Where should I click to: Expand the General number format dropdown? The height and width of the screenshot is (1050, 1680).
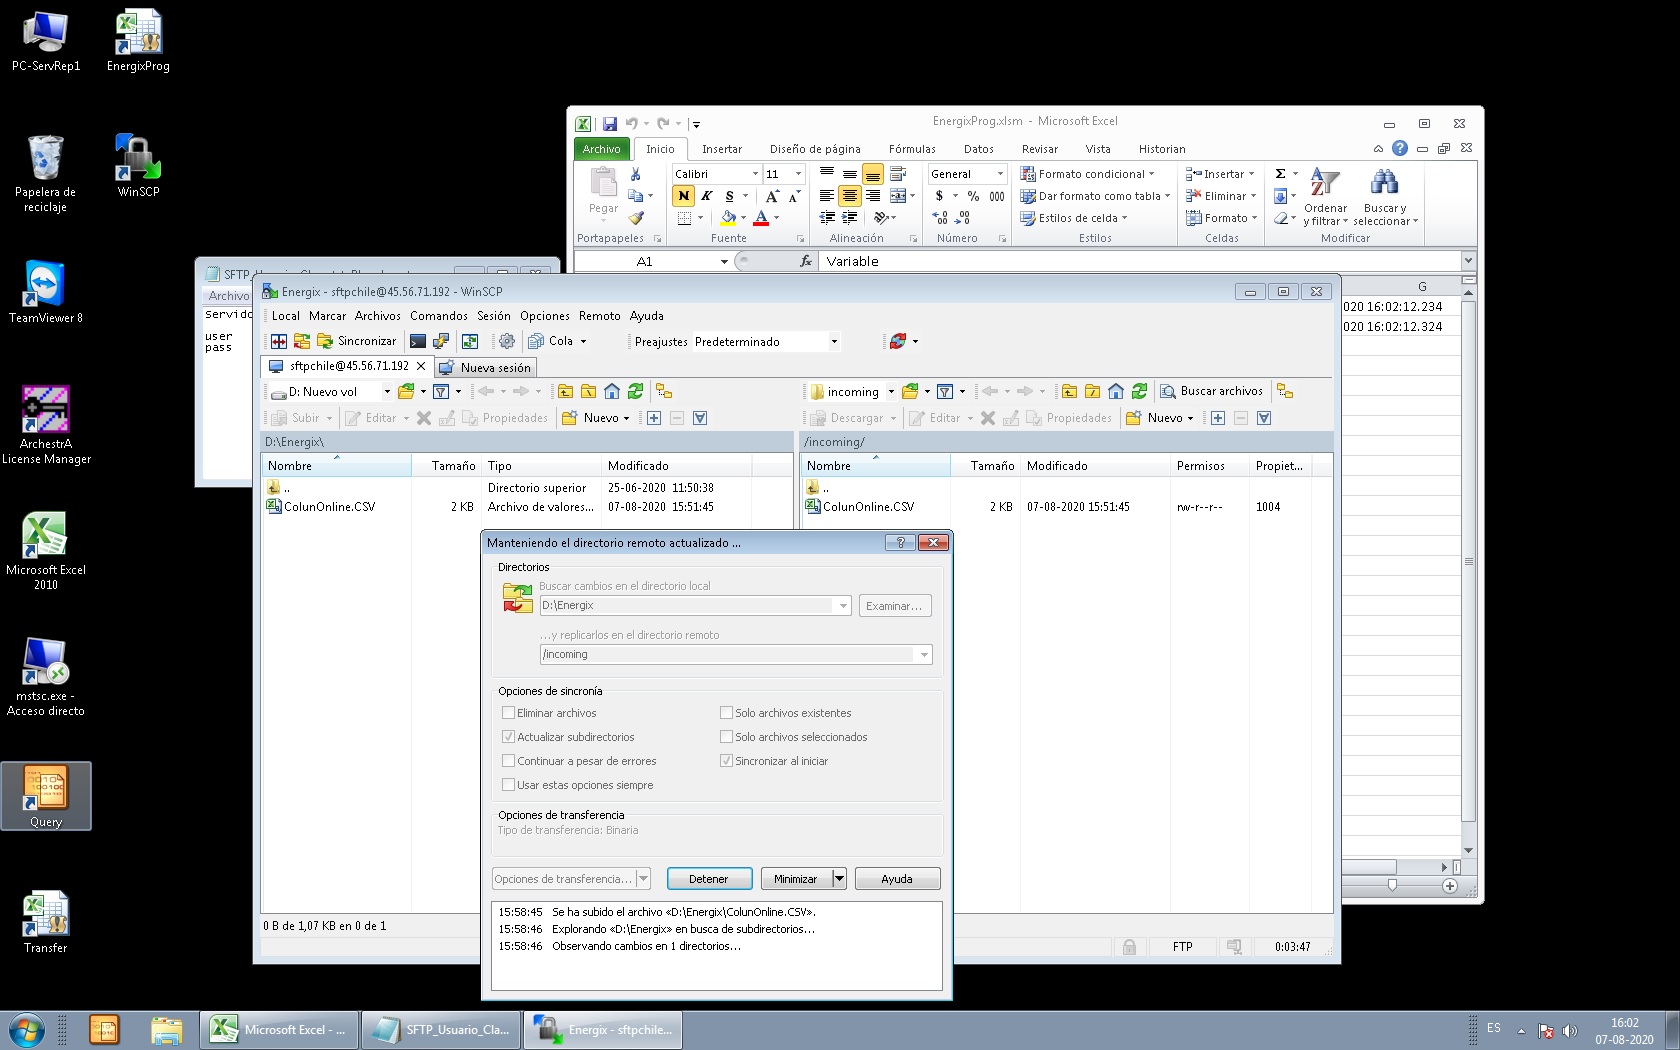coord(999,174)
